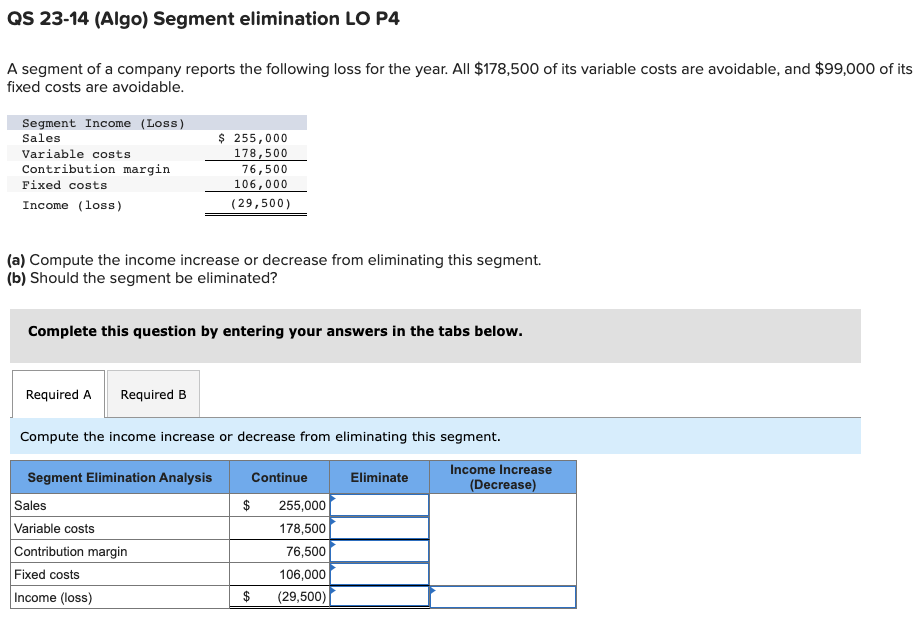Click the Eliminate input for Fixed costs
923x617 pixels.
click(378, 574)
